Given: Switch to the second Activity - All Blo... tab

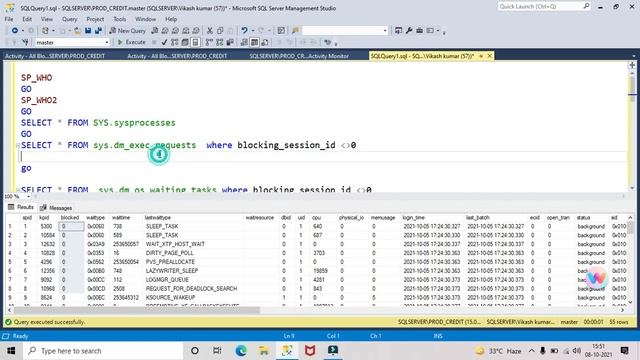Looking at the screenshot, I should pos(177,56).
